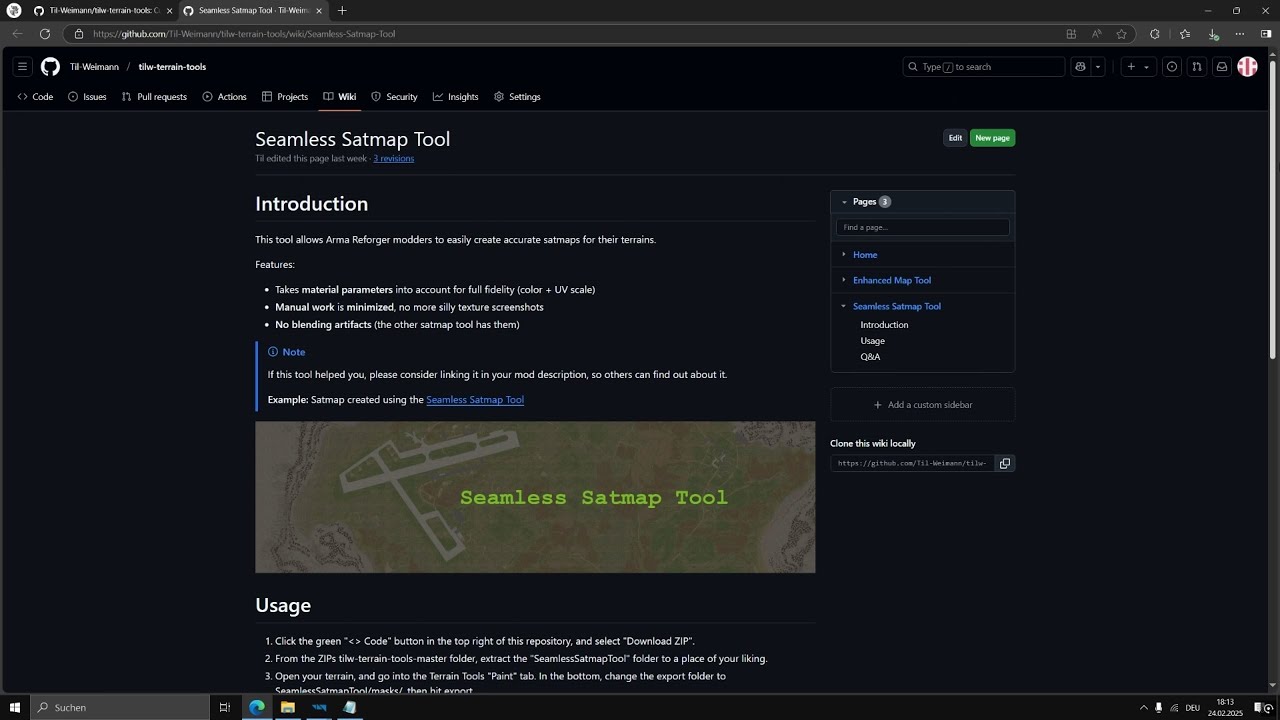Open the browser three-dot settings menu
Screen dimensions: 1280x720
tap(1240, 34)
